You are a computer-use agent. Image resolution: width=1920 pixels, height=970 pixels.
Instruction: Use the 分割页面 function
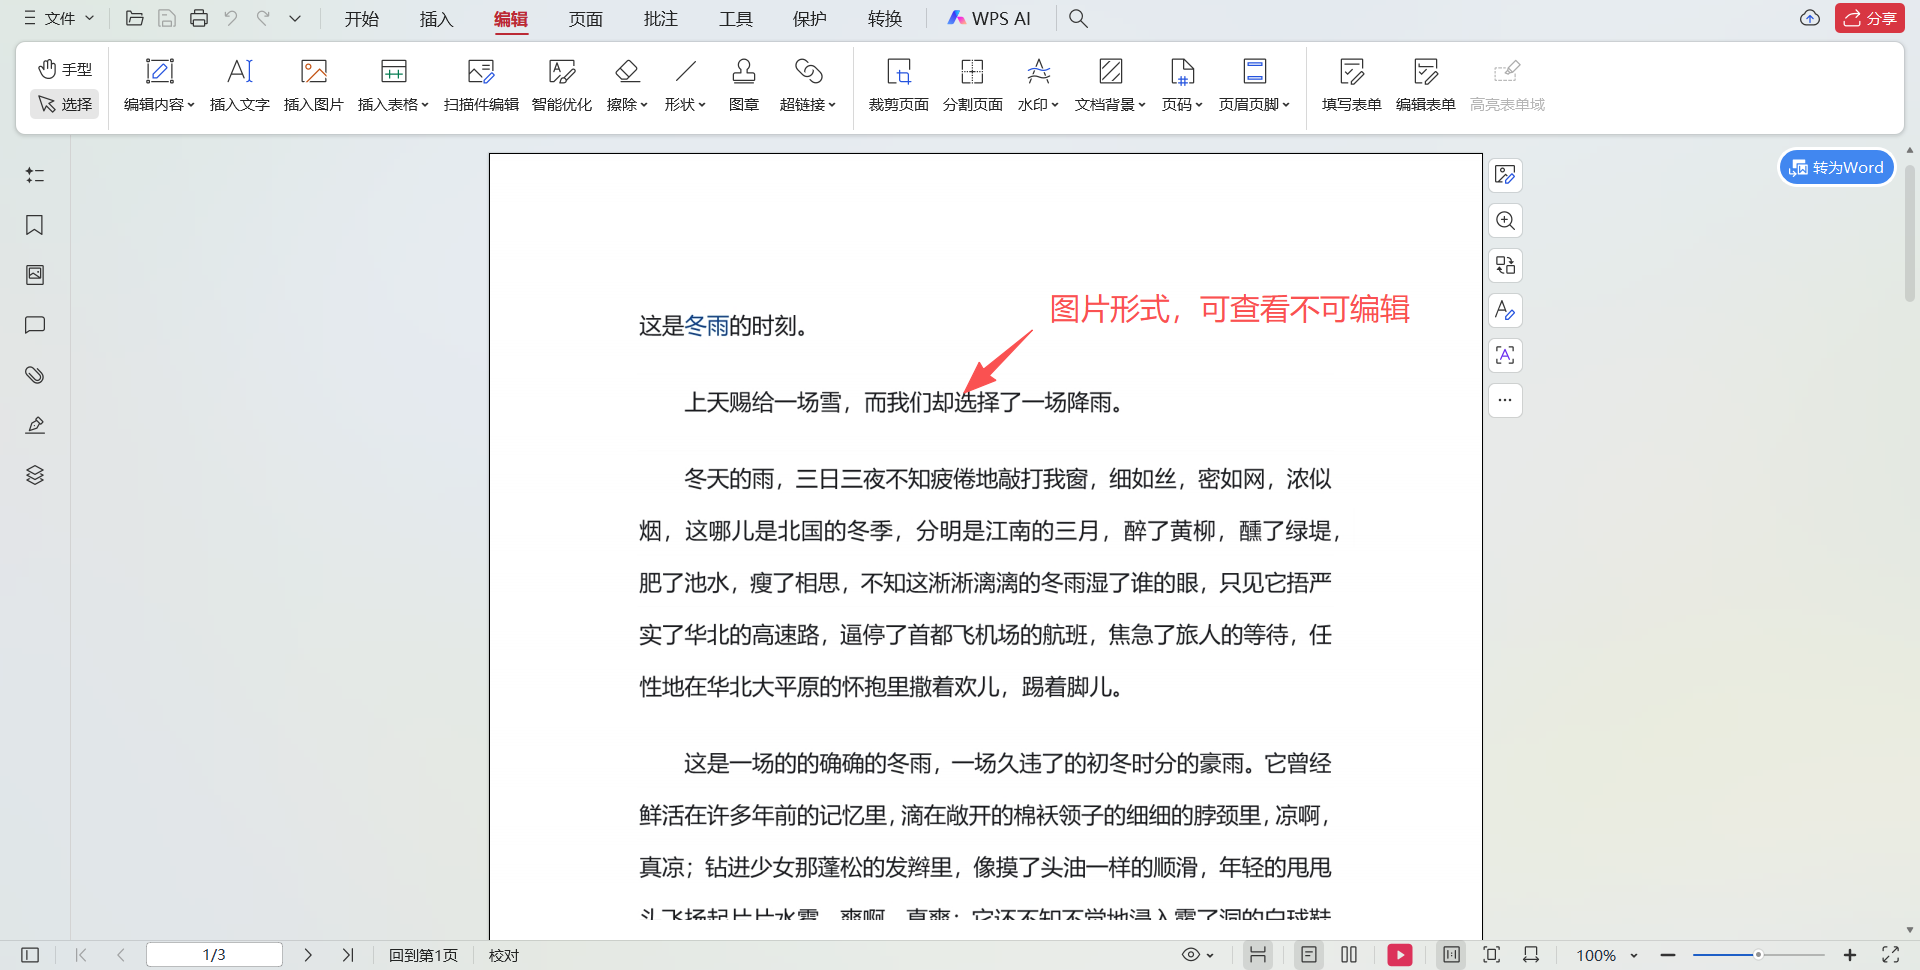pos(971,84)
